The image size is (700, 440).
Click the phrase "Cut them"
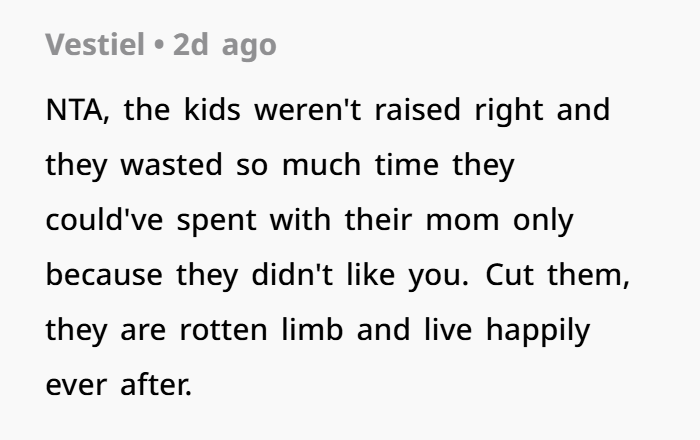[x=558, y=275]
